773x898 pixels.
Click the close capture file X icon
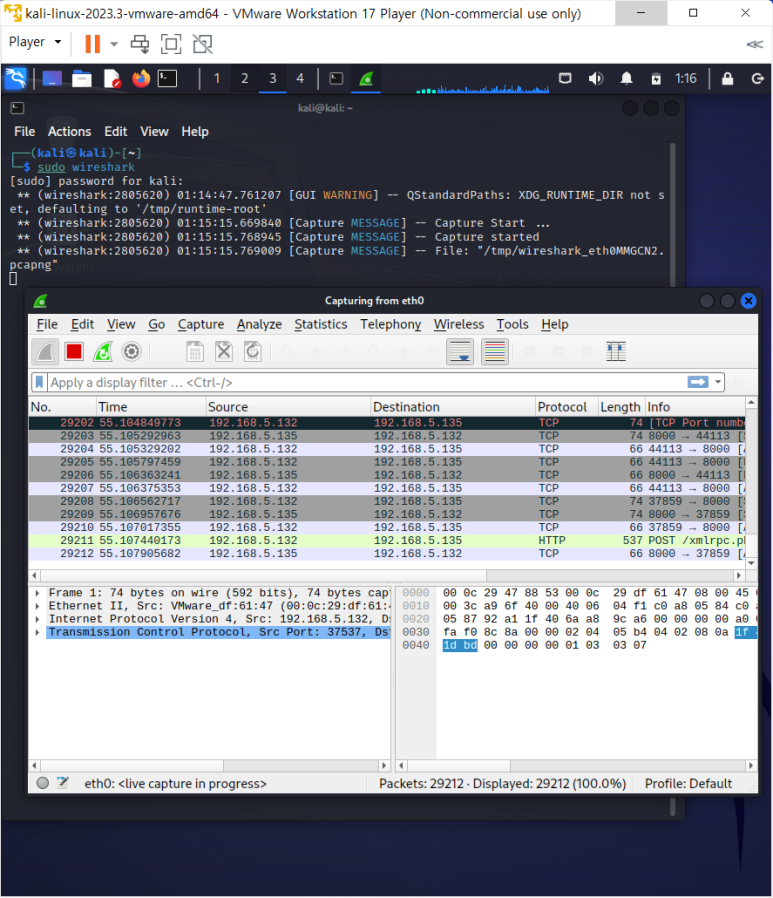223,352
